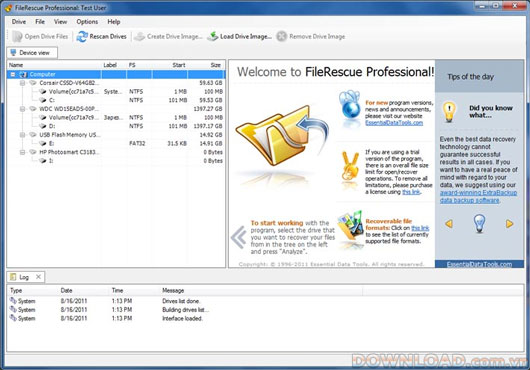Select the 'Building drives list...' log message
The height and width of the screenshot is (370, 530).
(x=186, y=310)
